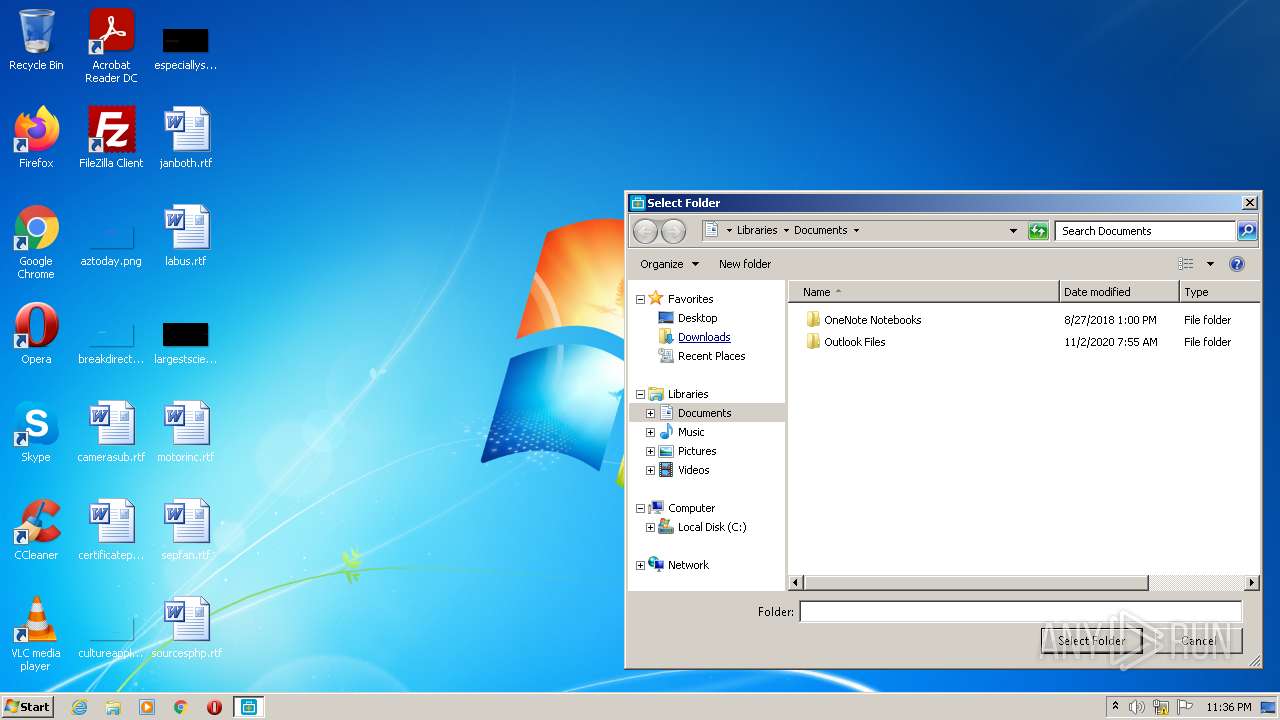The width and height of the screenshot is (1280, 720).
Task: Select janboth.rtf file on desktop
Action: coord(186,138)
